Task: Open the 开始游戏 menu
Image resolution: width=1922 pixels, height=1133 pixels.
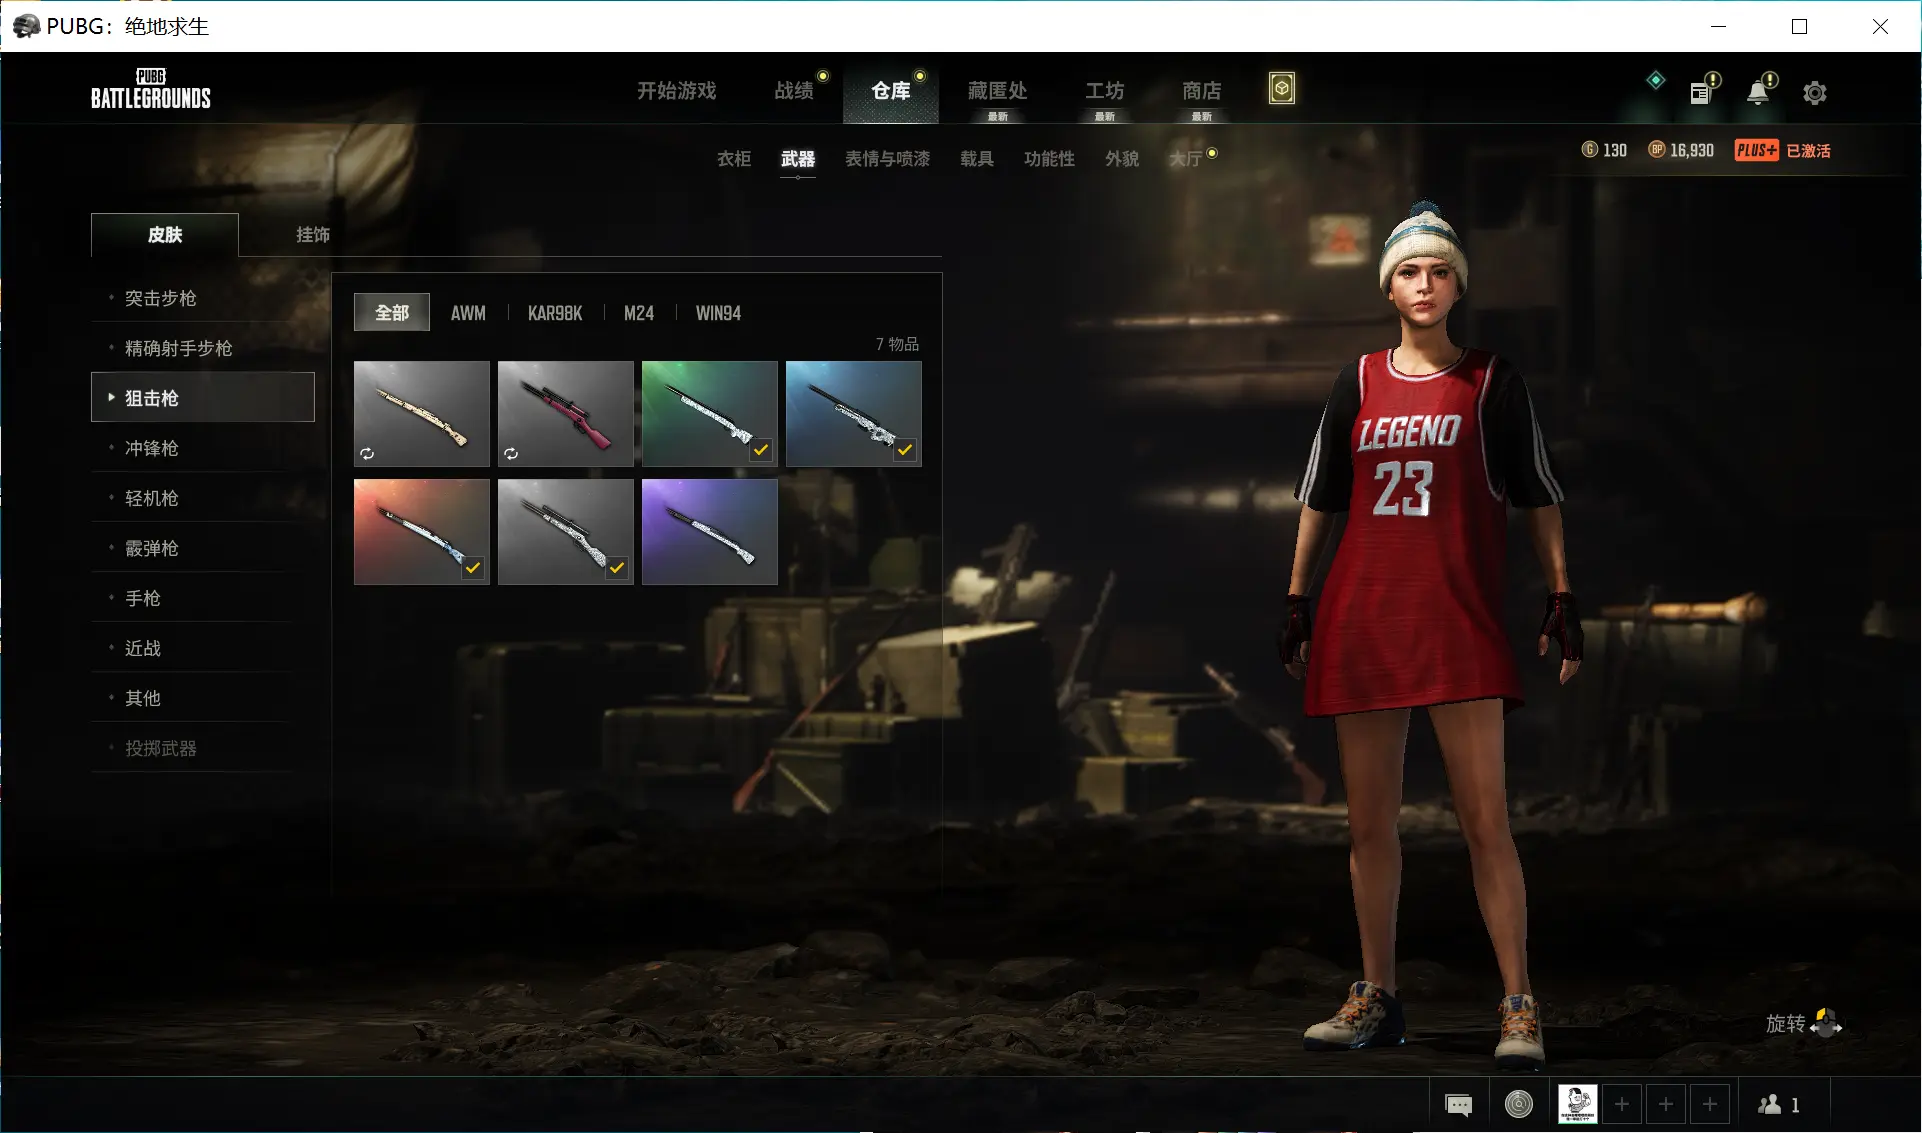Action: pos(677,91)
